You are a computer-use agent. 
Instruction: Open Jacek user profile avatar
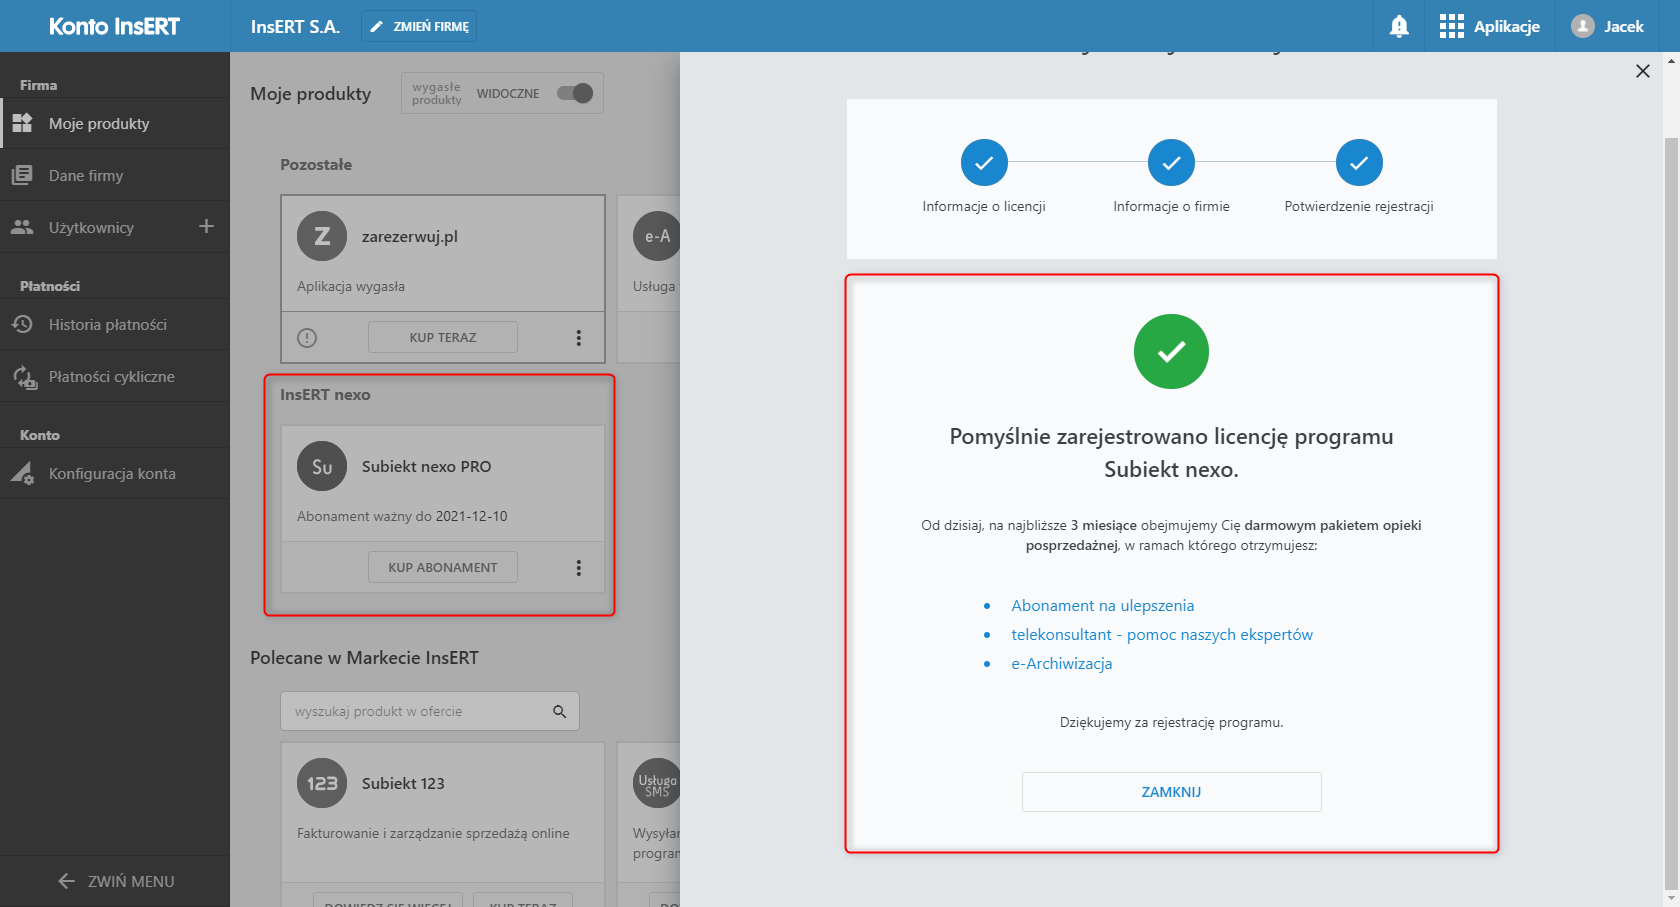[x=1583, y=27]
